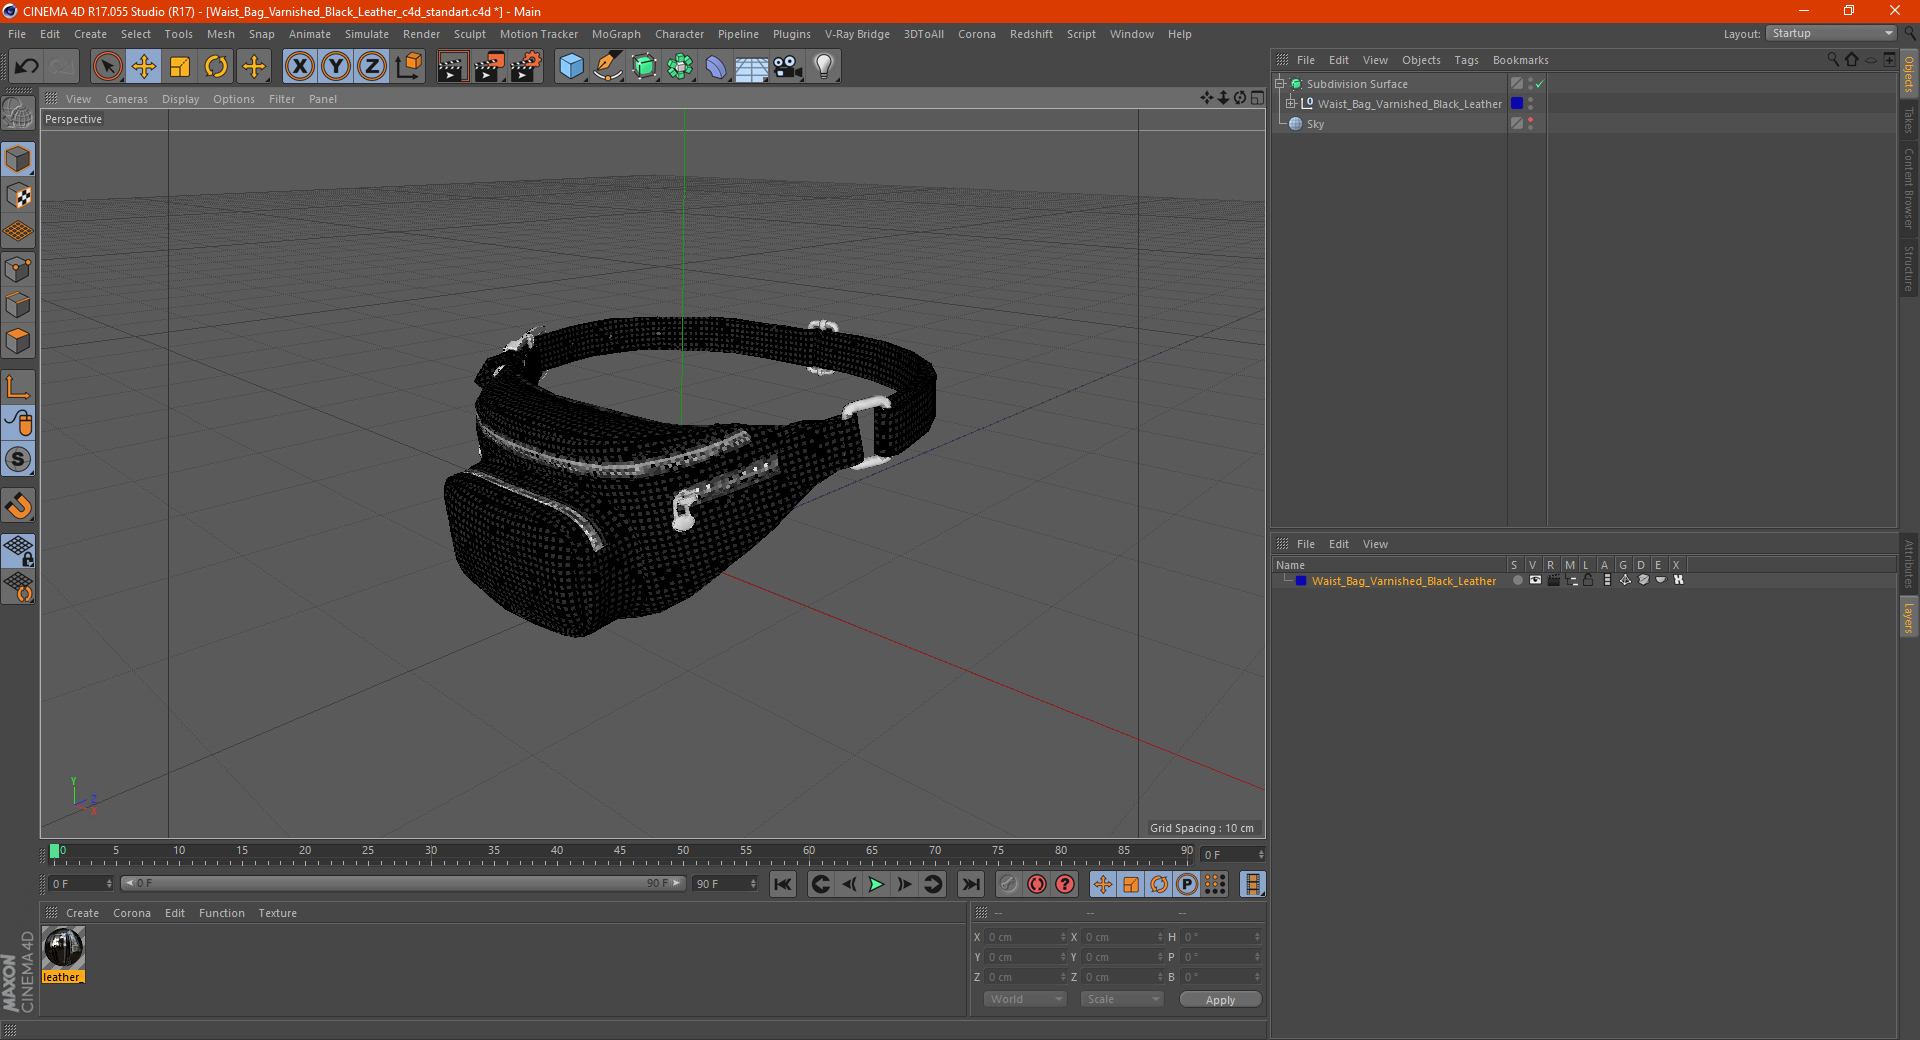
Task: Click layer color swatch in Layers
Action: [x=1301, y=580]
